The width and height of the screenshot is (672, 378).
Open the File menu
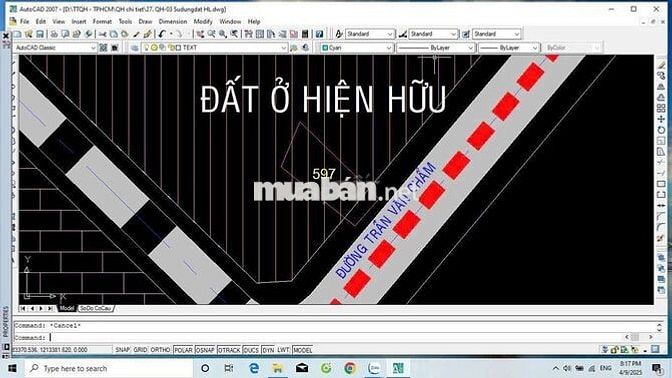coord(25,21)
